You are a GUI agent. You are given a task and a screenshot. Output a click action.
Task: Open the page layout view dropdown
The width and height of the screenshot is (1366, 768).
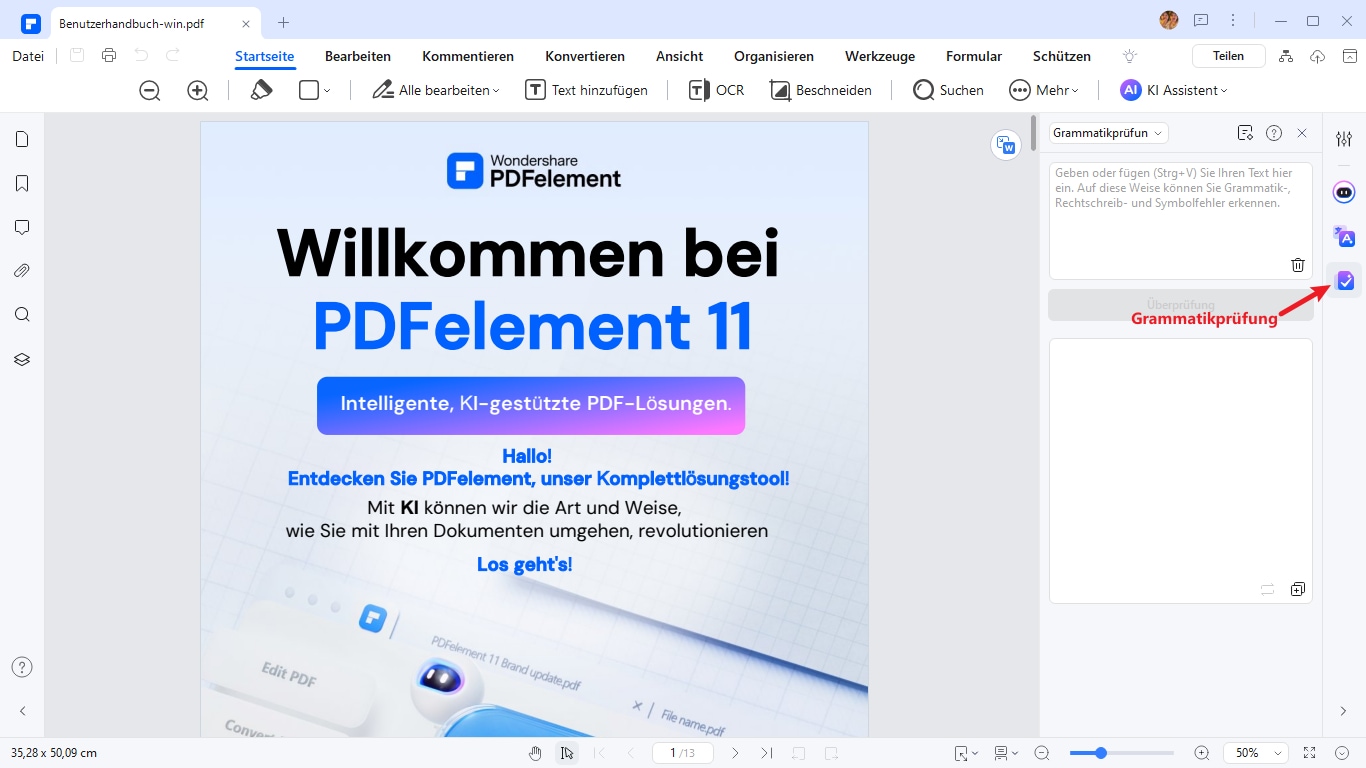[x=1006, y=753]
